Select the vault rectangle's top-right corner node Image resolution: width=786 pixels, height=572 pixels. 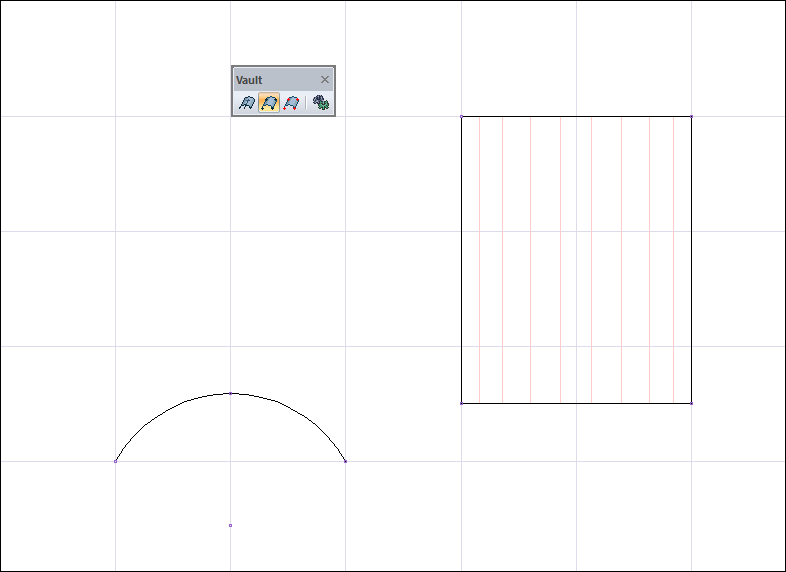coord(692,116)
